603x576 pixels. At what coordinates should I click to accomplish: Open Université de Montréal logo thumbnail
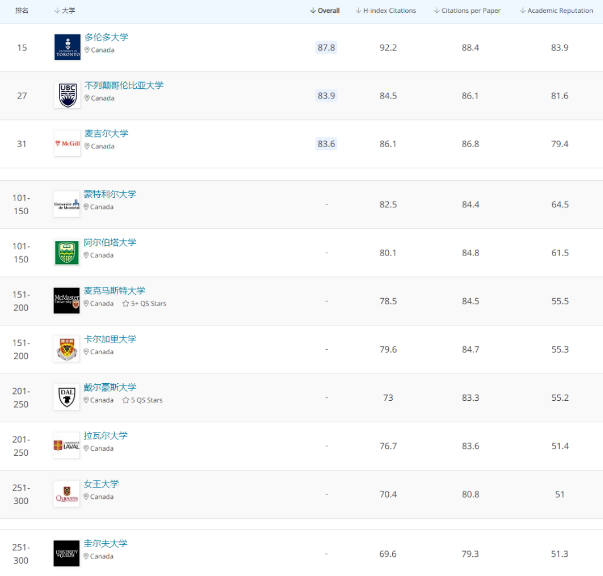click(67, 204)
